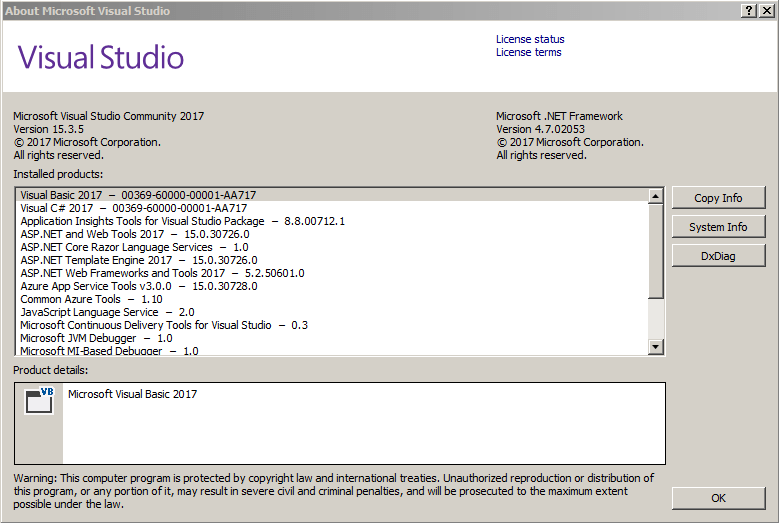Click the Visual Basic product icon
779x523 pixels.
pyautogui.click(x=39, y=400)
